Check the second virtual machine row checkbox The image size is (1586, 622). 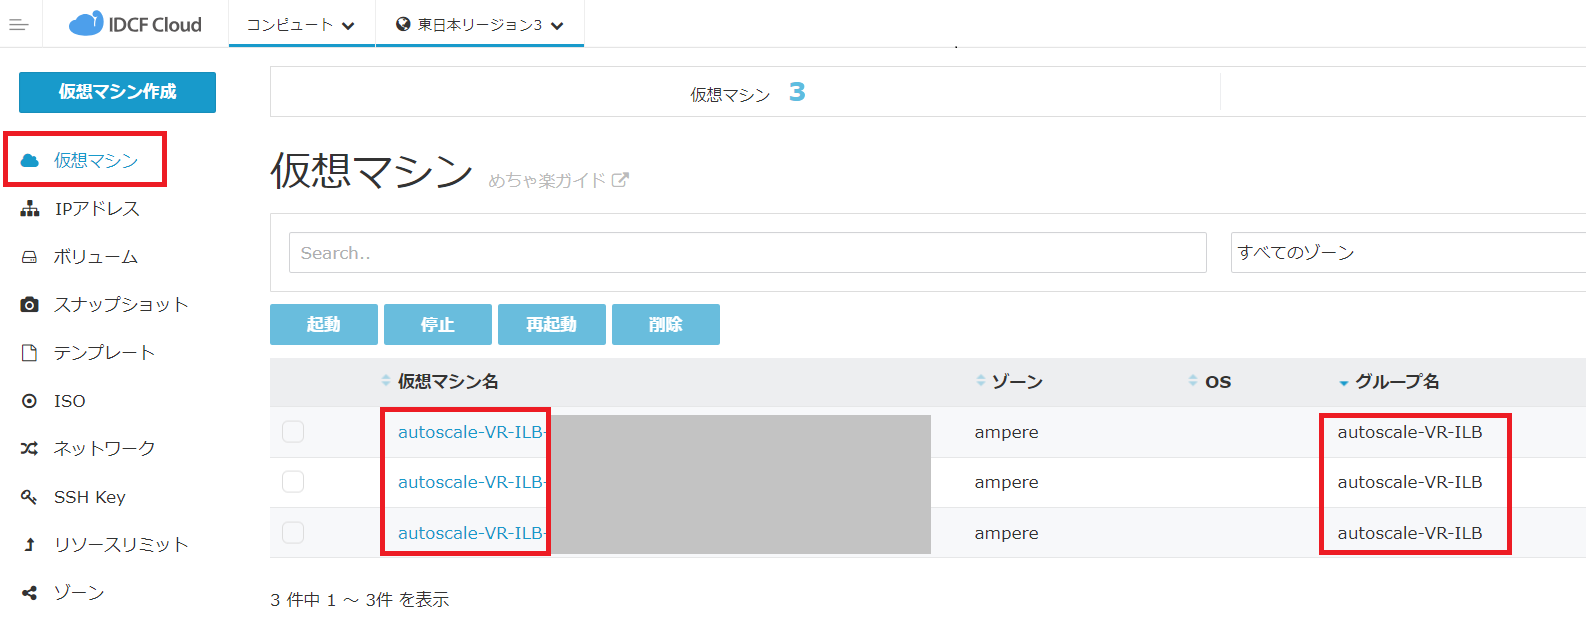(293, 482)
